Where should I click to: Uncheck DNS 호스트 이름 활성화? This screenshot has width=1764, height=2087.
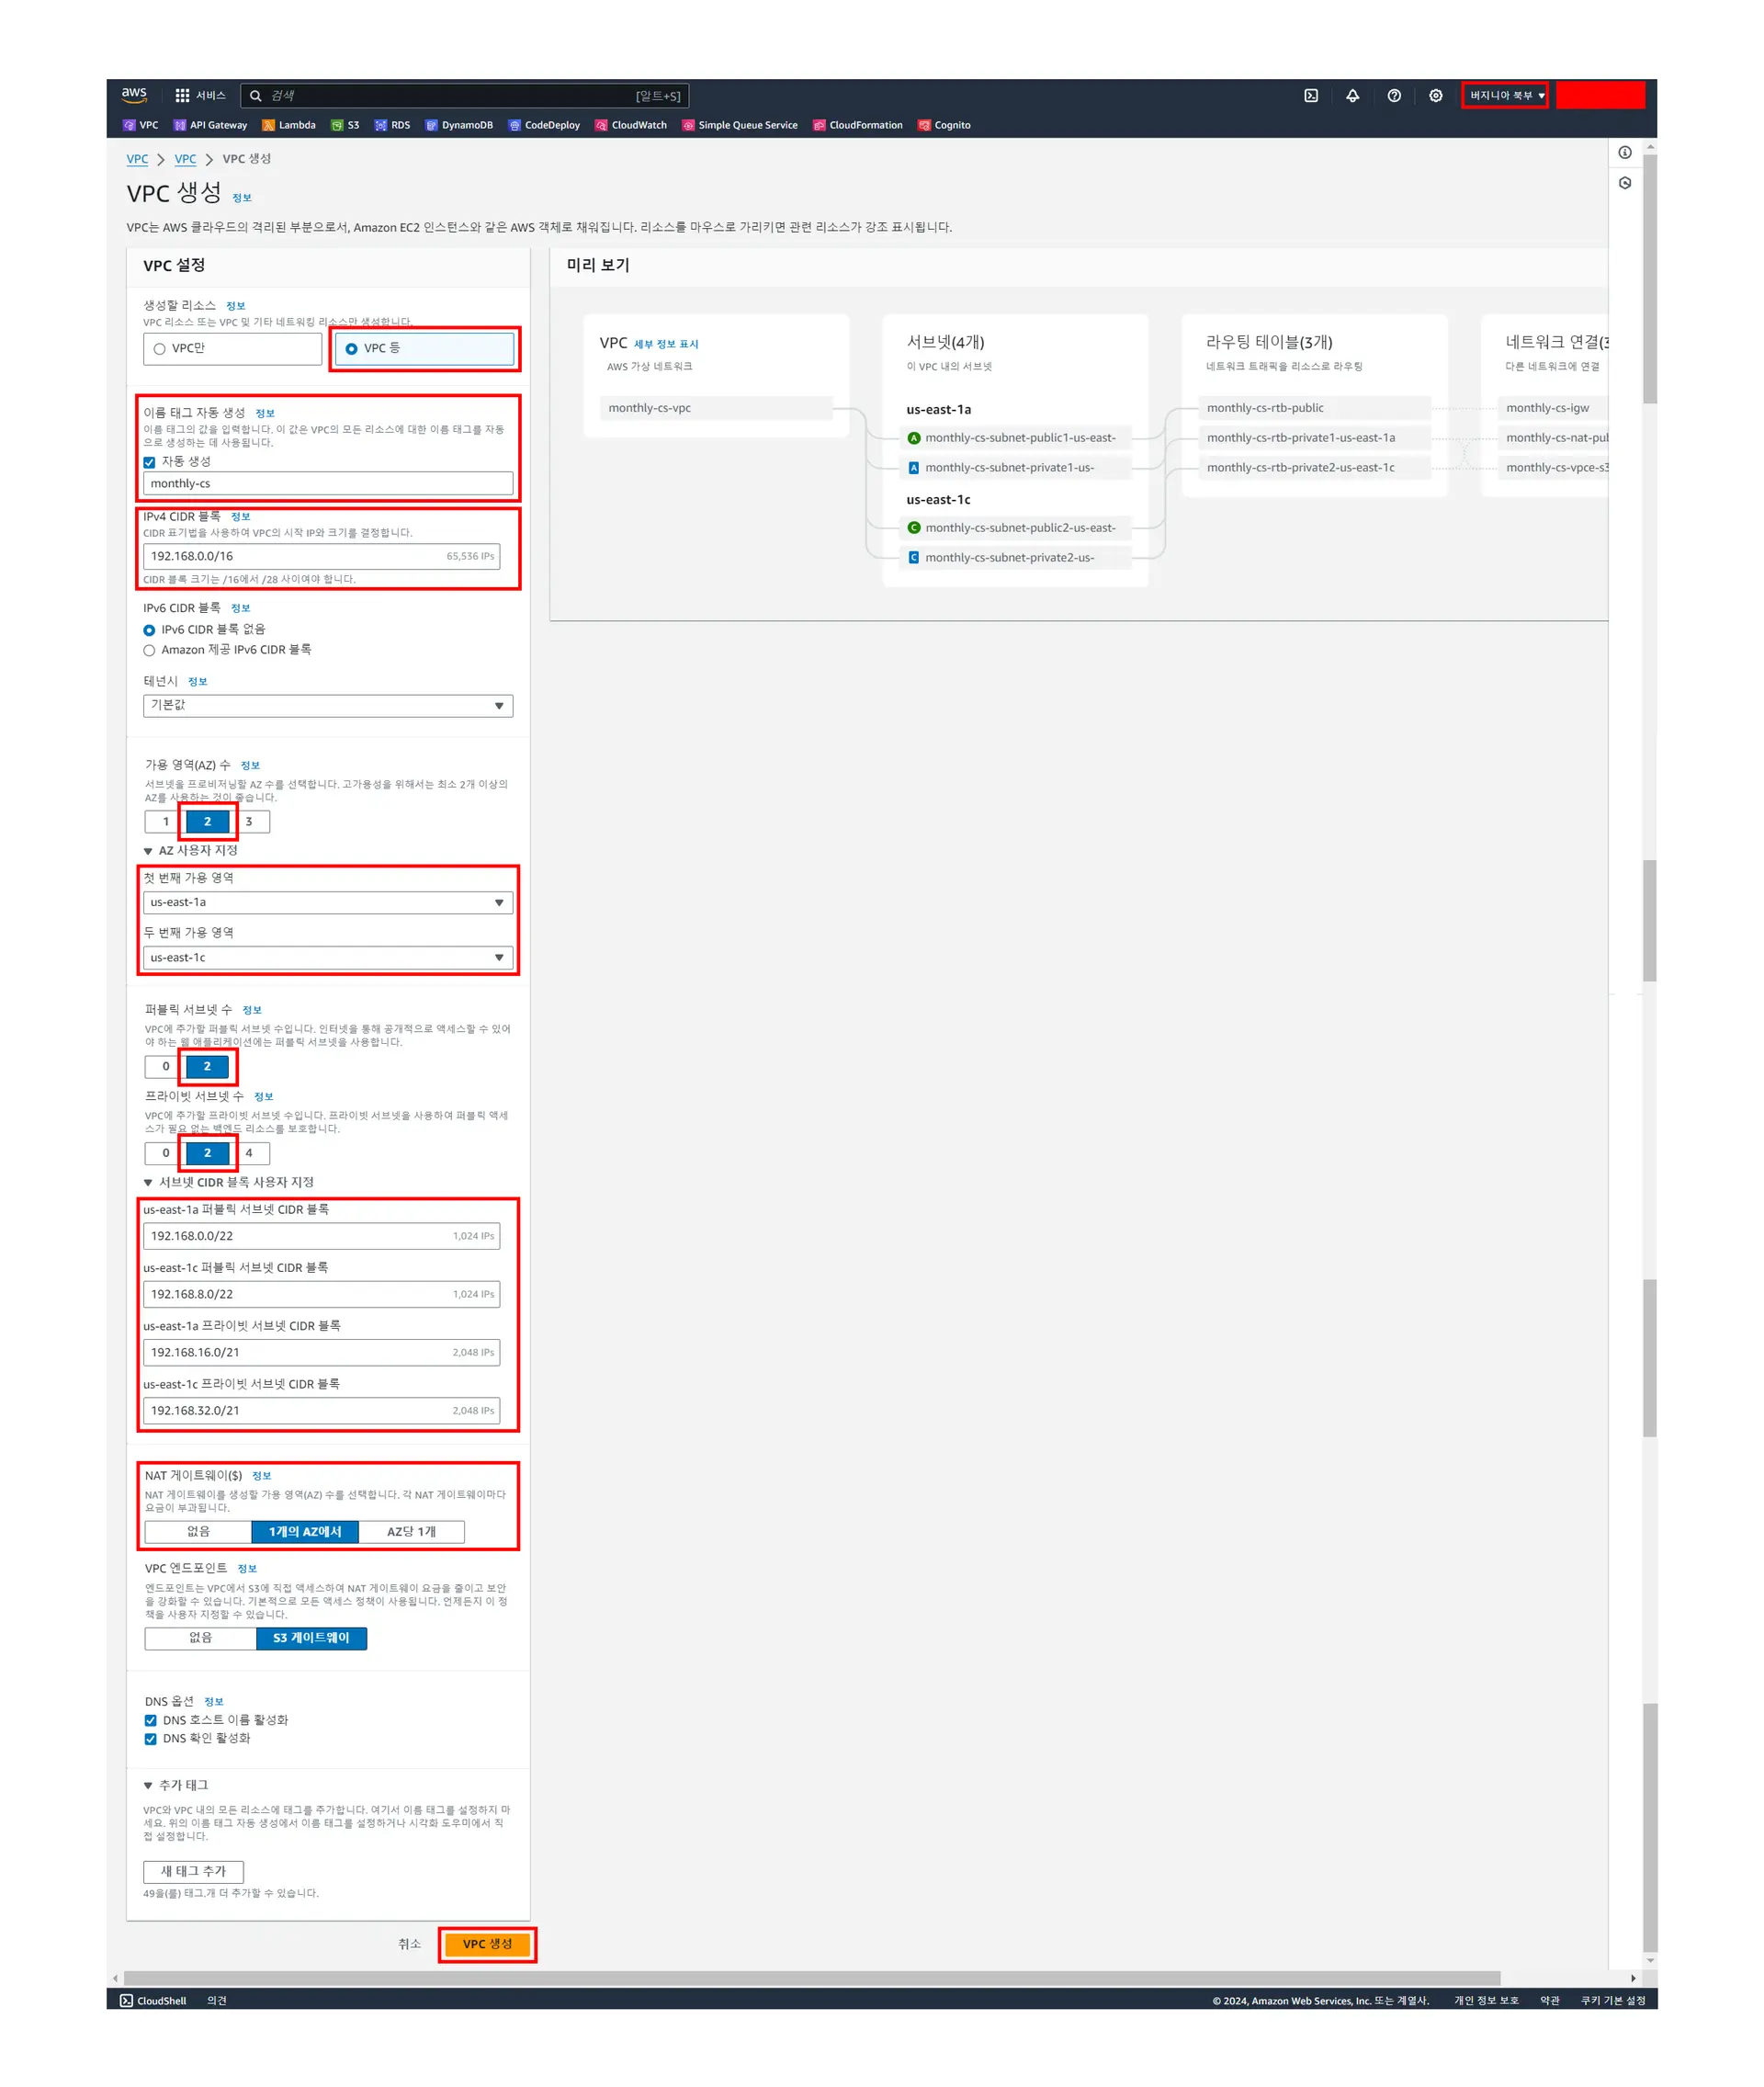[151, 1720]
